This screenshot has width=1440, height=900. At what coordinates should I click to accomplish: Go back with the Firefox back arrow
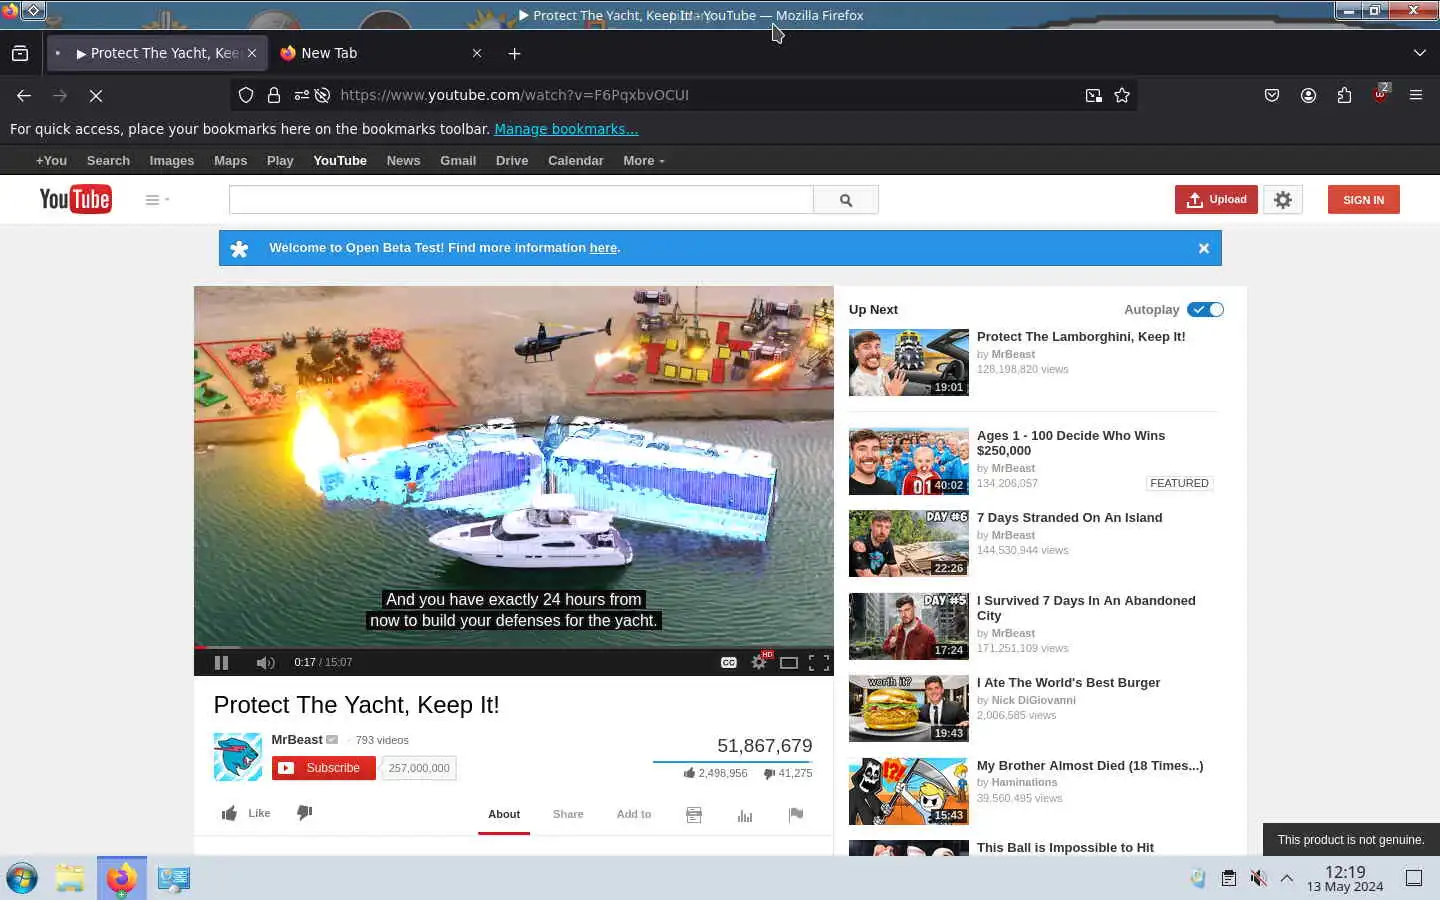[x=24, y=95]
